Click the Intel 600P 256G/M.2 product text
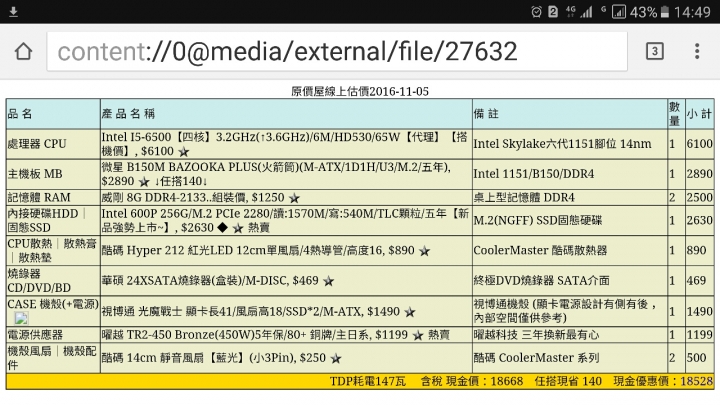720x405 pixels. pyautogui.click(x=285, y=220)
